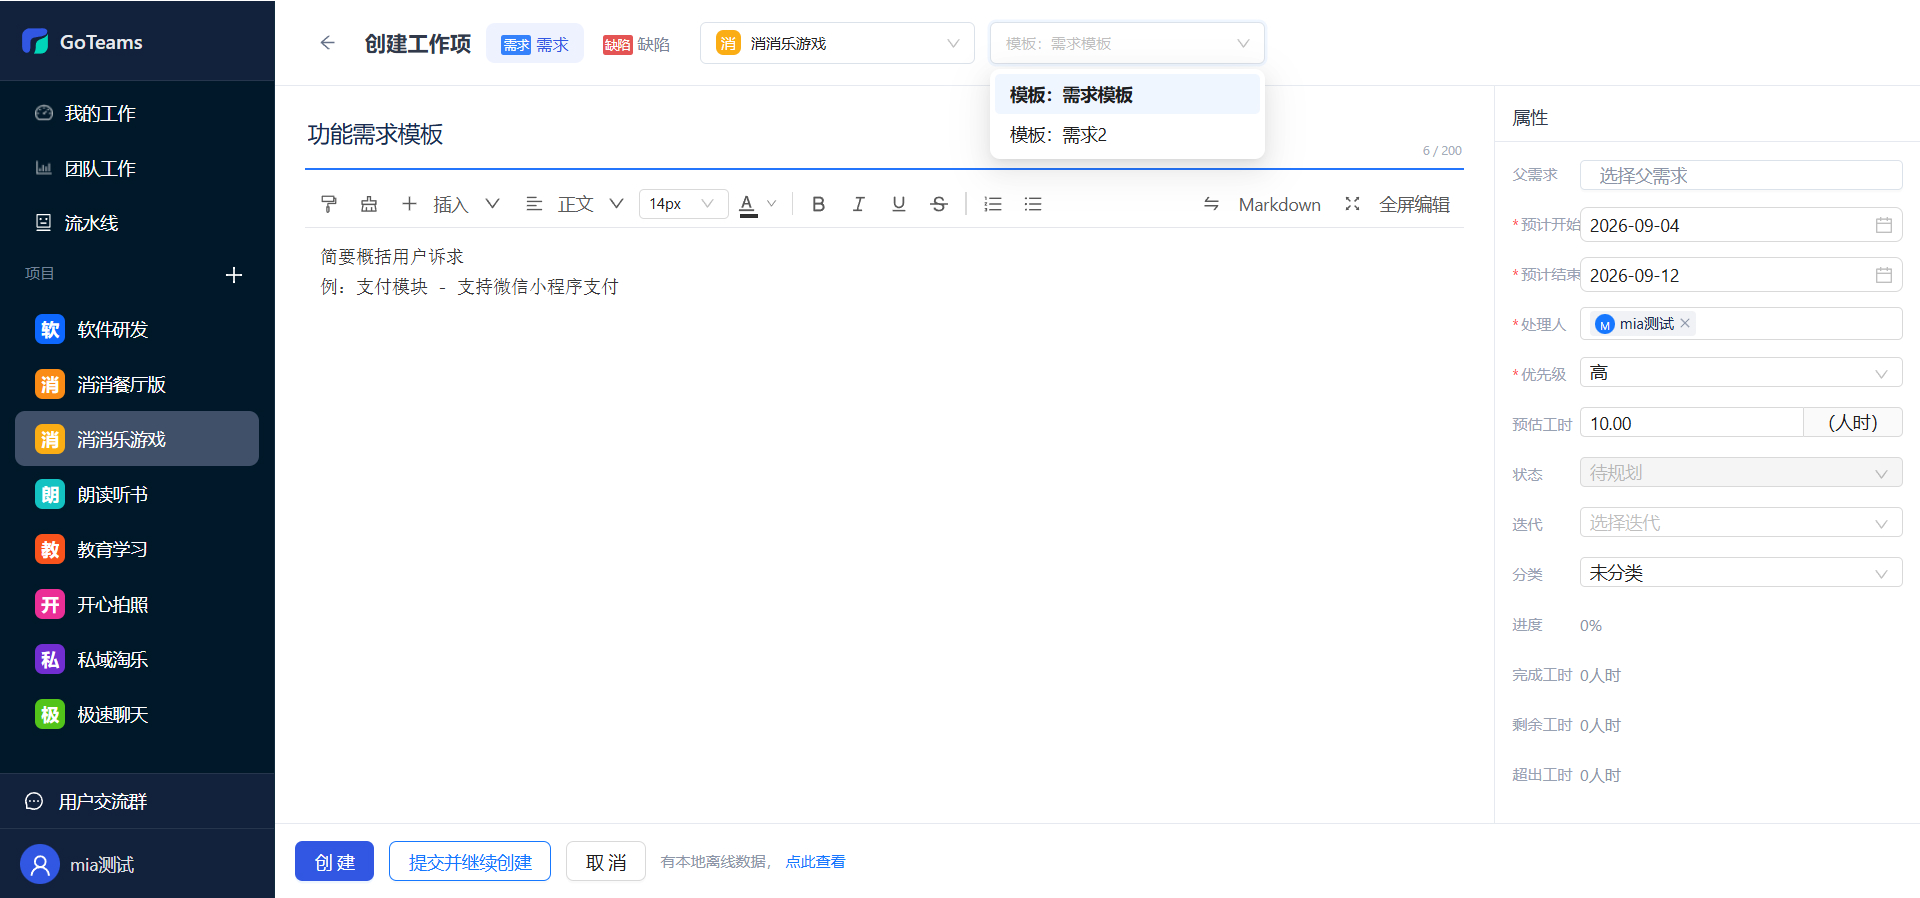Toggle bold formatting
Viewport: 1920px width, 898px height.
point(818,204)
